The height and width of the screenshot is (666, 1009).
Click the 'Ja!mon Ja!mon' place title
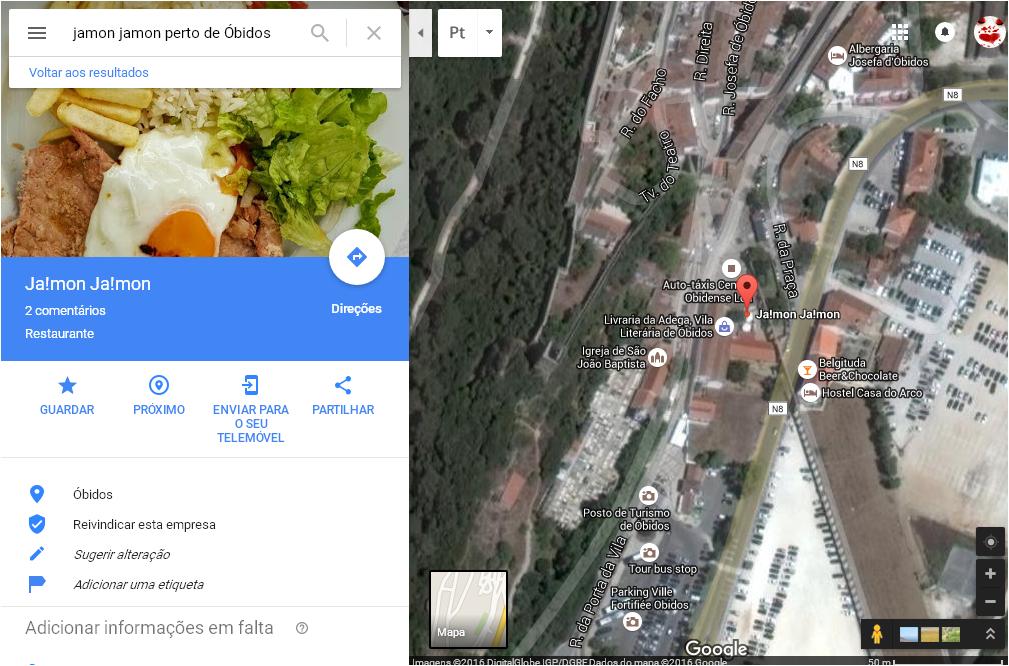[88, 284]
